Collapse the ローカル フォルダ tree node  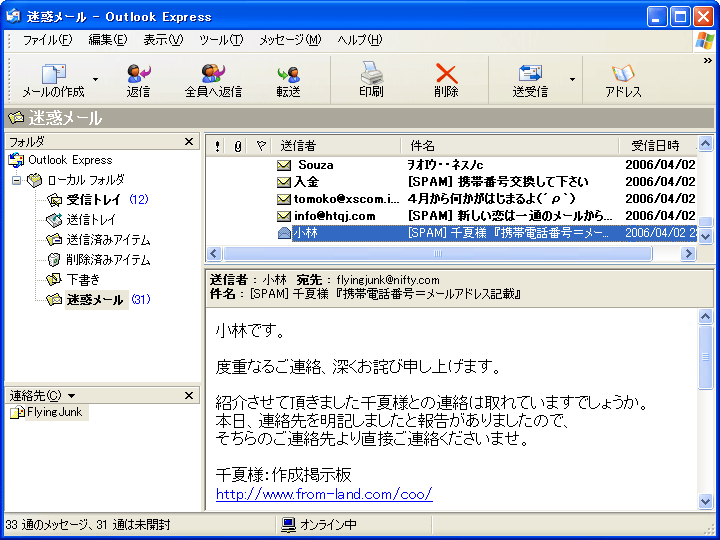(x=17, y=180)
